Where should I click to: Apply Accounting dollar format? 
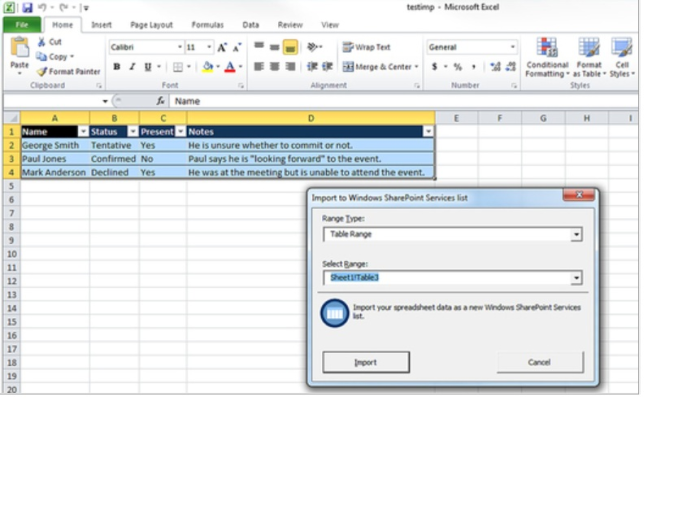click(x=434, y=67)
